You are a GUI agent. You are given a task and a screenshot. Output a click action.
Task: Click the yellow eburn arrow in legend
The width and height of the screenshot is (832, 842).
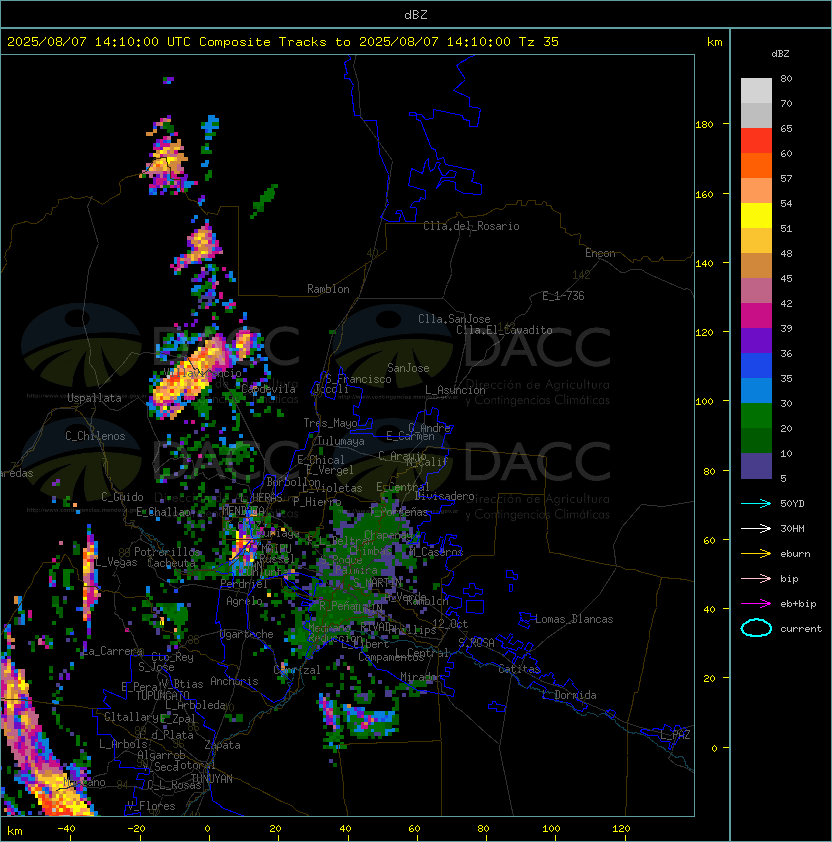(x=756, y=554)
